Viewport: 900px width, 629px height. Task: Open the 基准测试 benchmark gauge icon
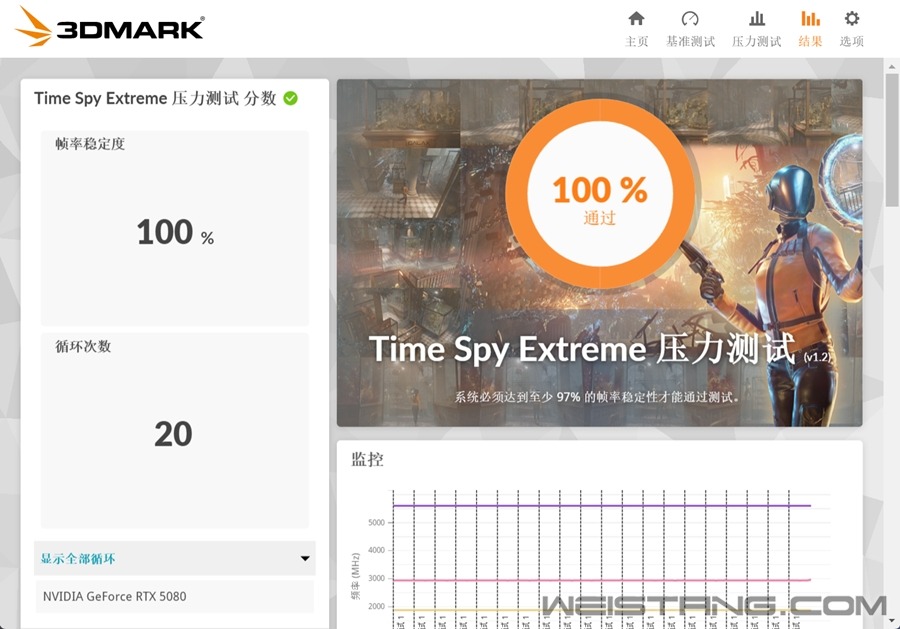click(690, 18)
